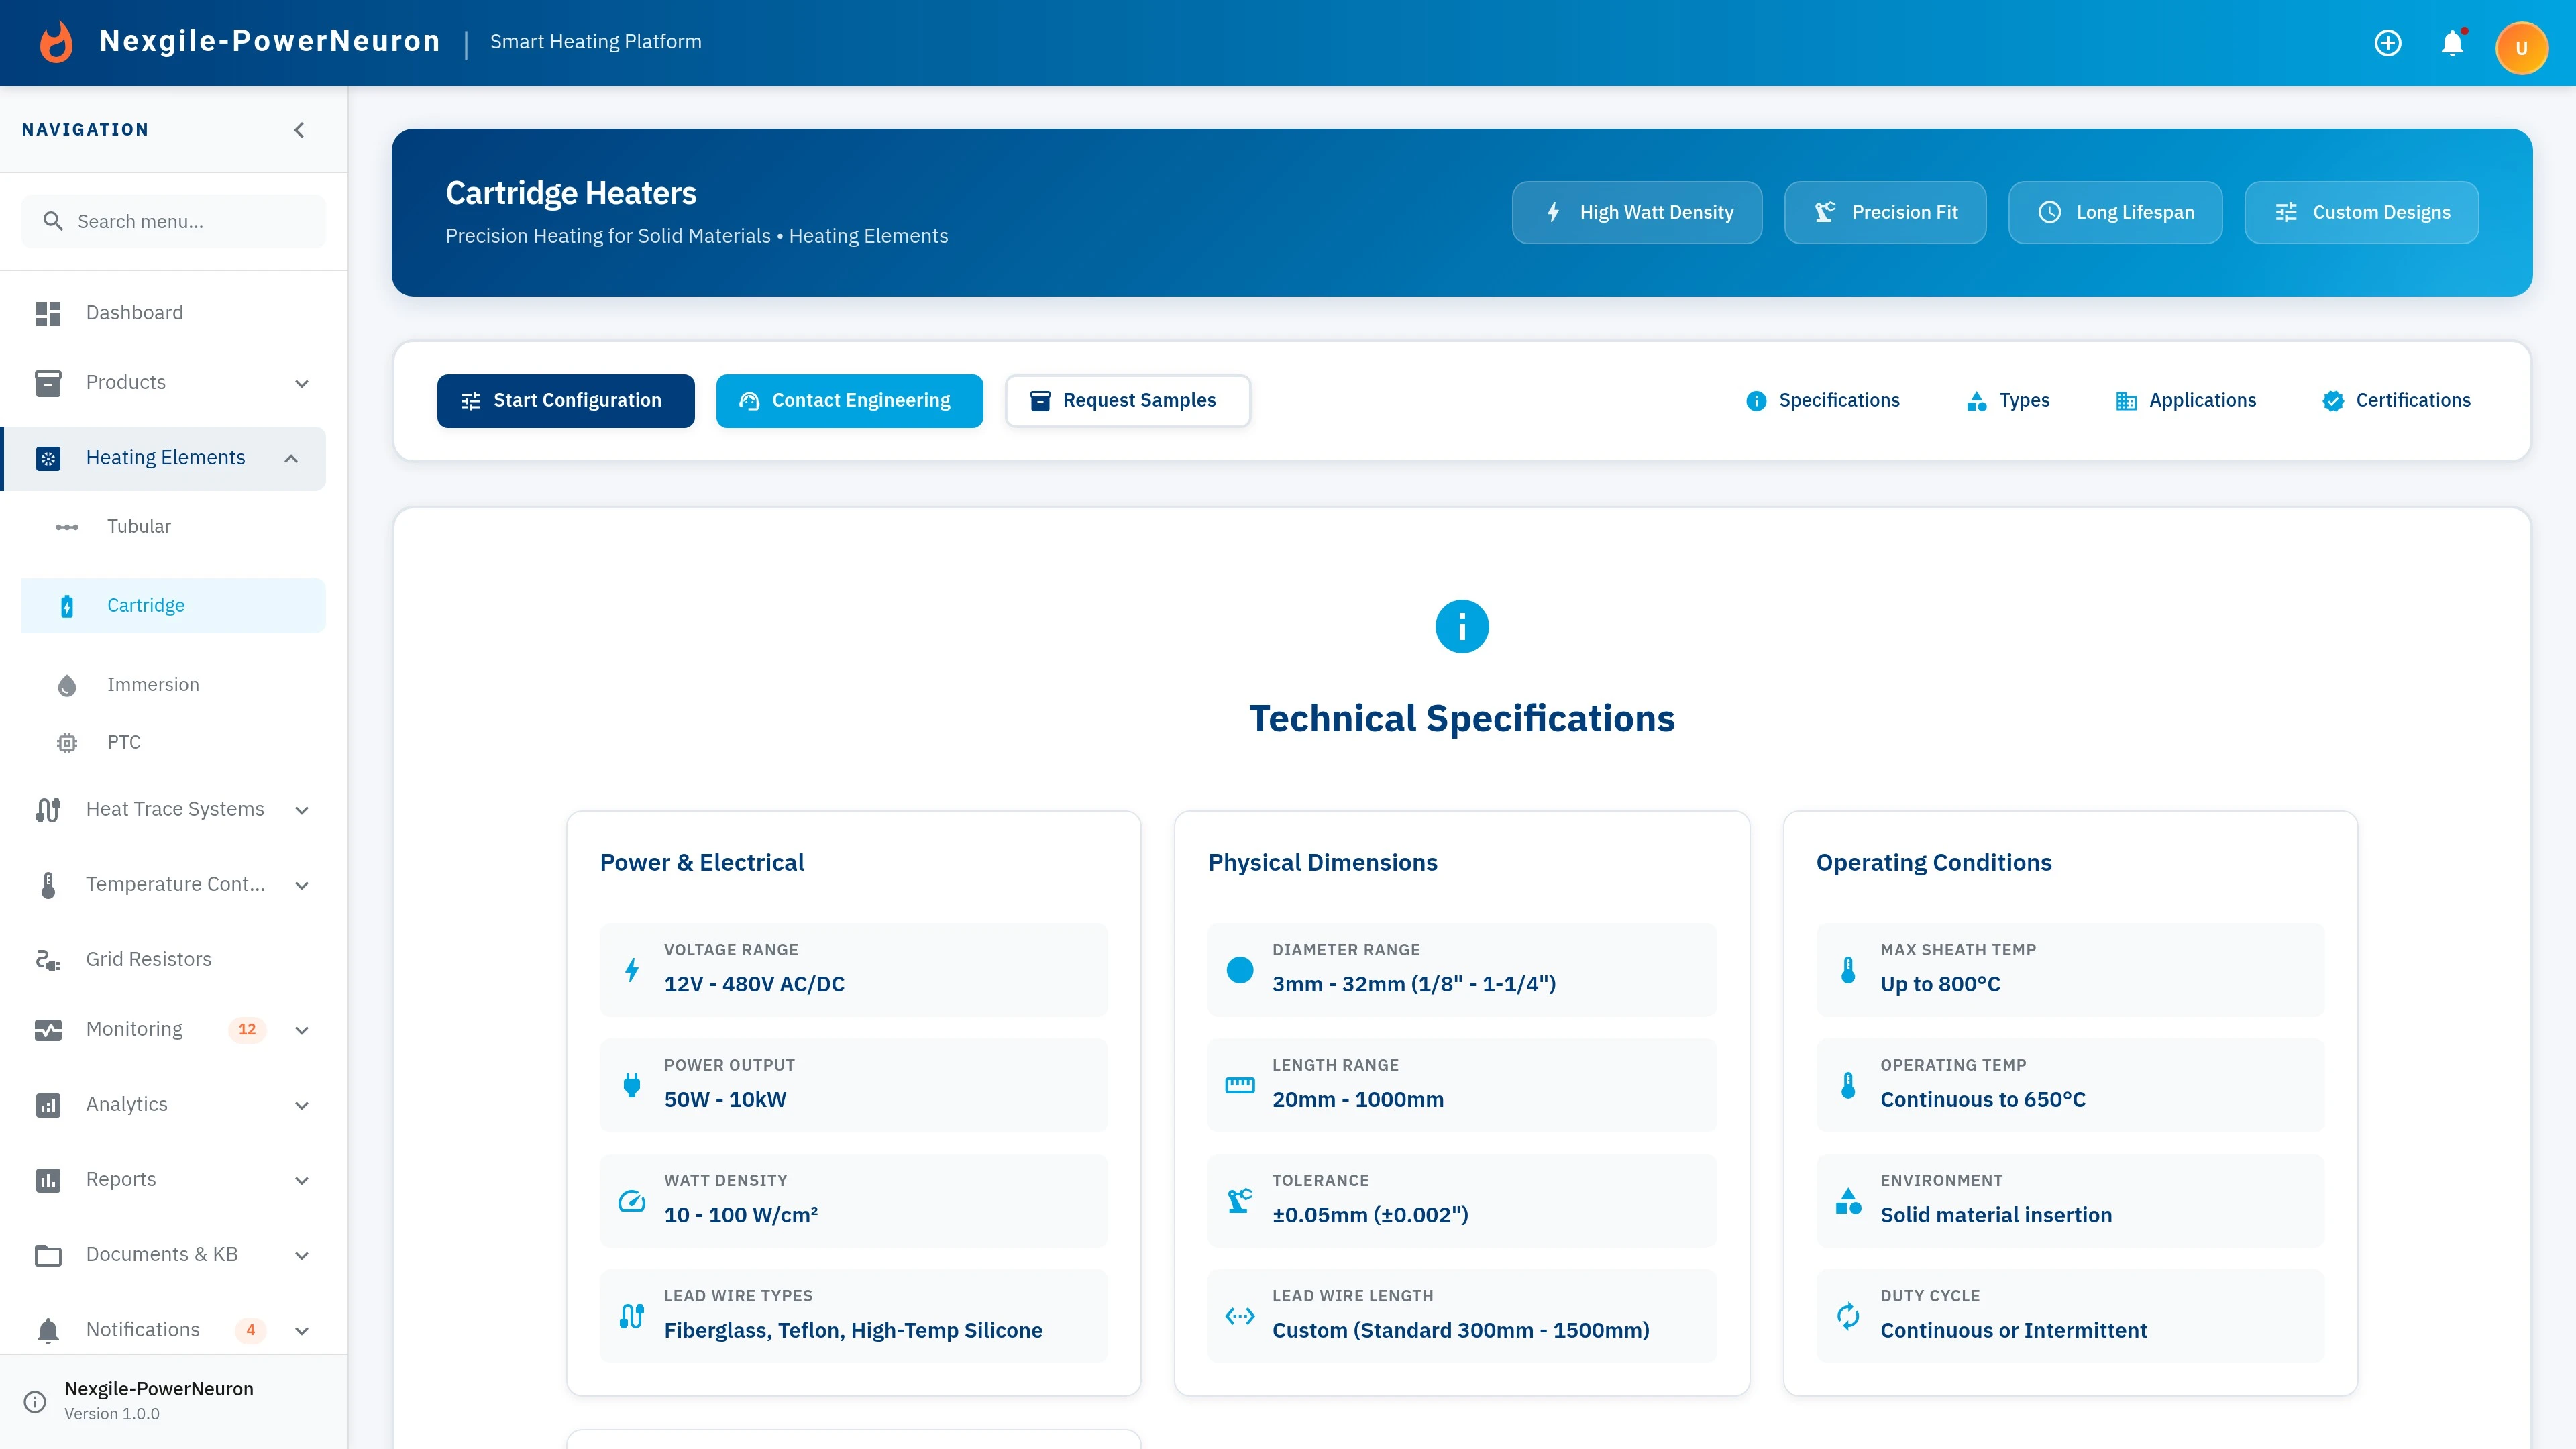Select the PTC heating element icon
The height and width of the screenshot is (1449, 2576).
[x=66, y=742]
